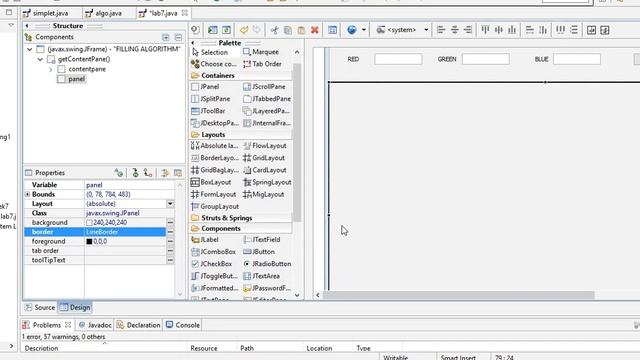Pick the JRadioButton component in Palette
The height and width of the screenshot is (360, 640).
(x=267, y=264)
